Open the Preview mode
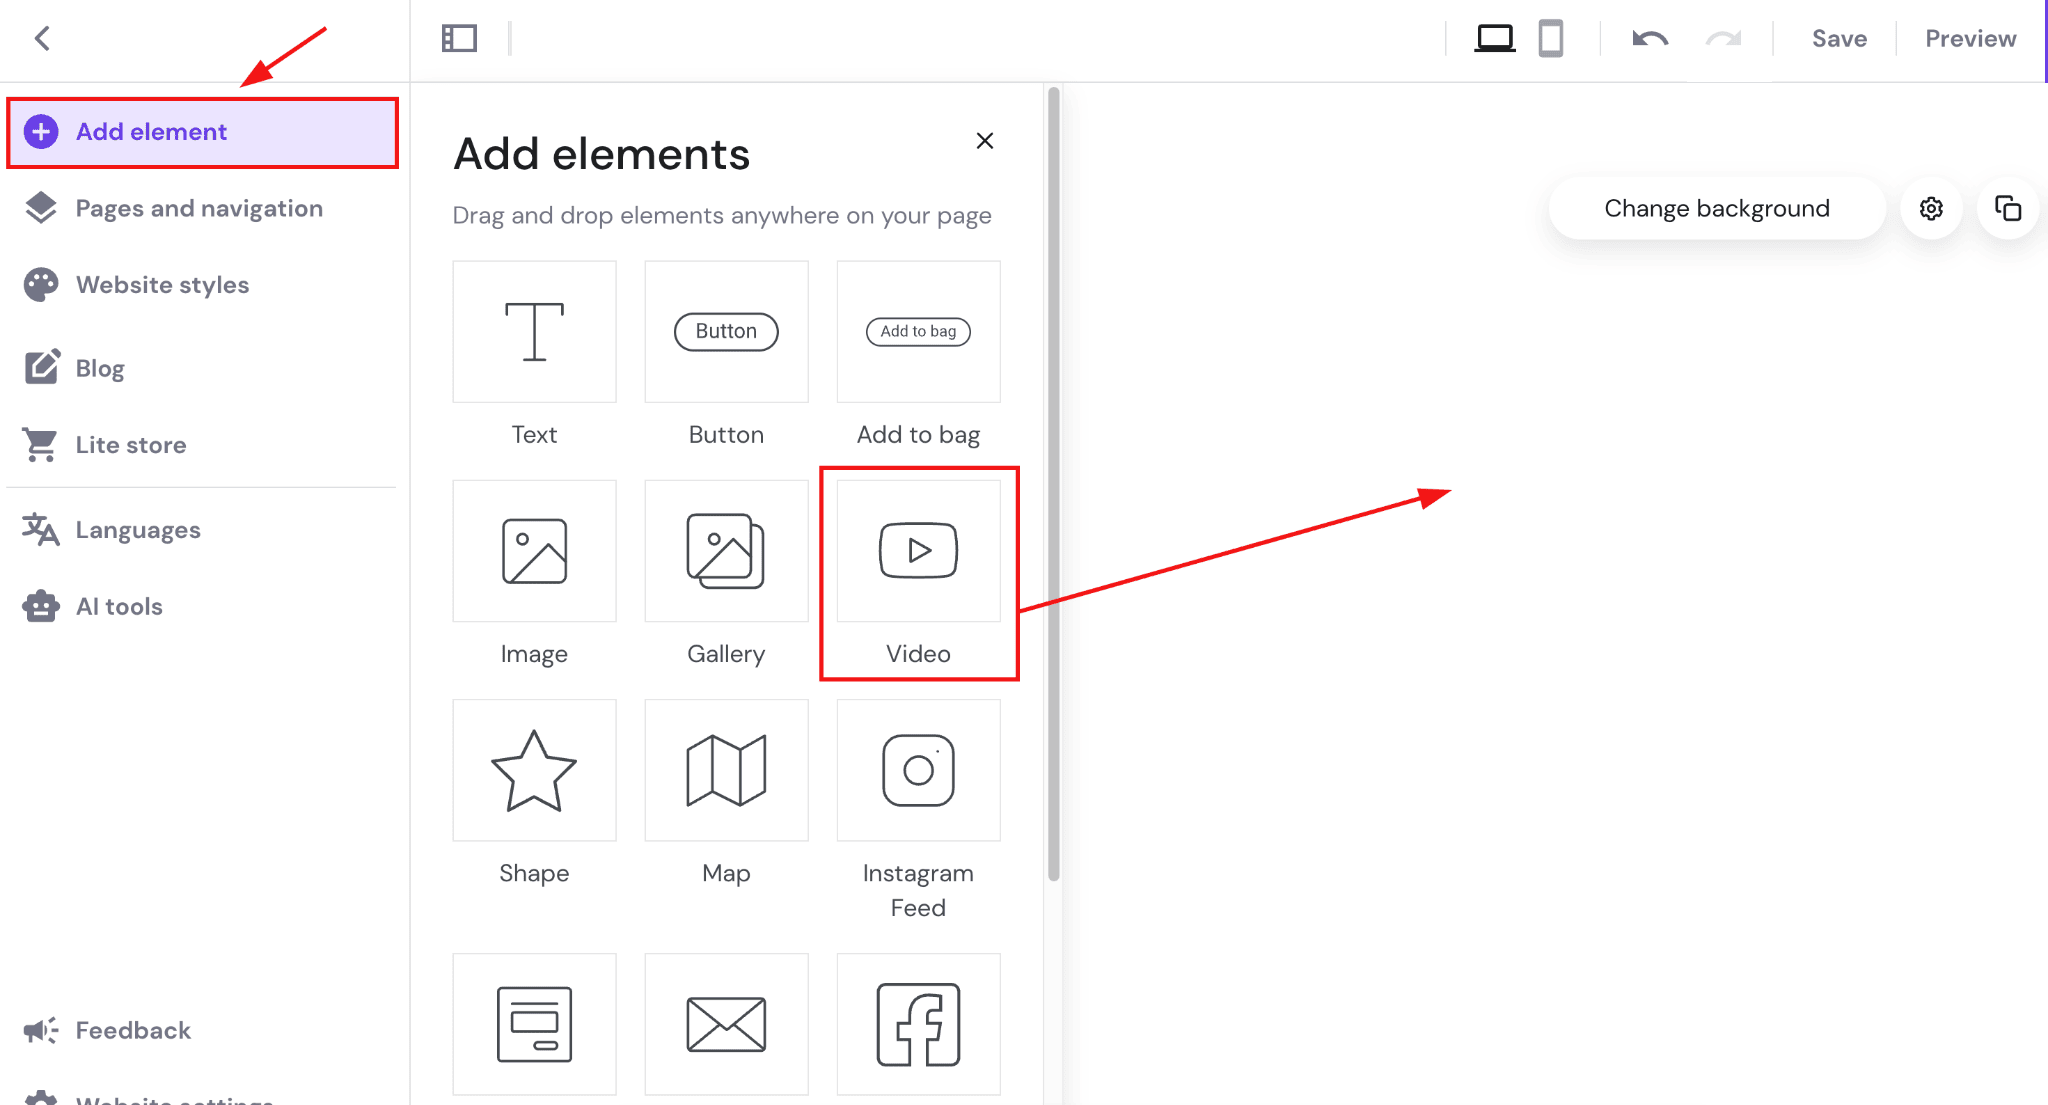Screen dimensions: 2048x1105 point(1972,38)
